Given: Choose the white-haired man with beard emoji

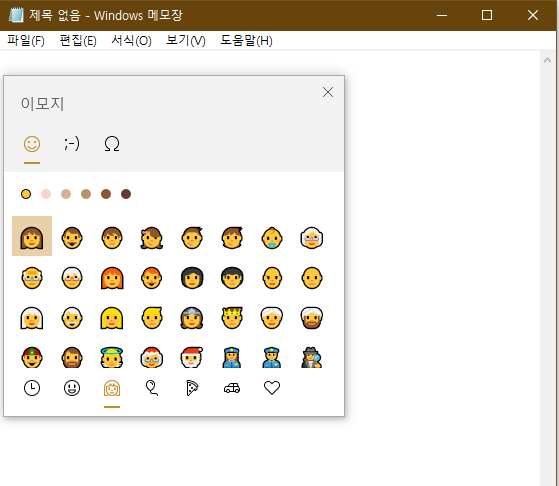Looking at the screenshot, I should tap(72, 318).
